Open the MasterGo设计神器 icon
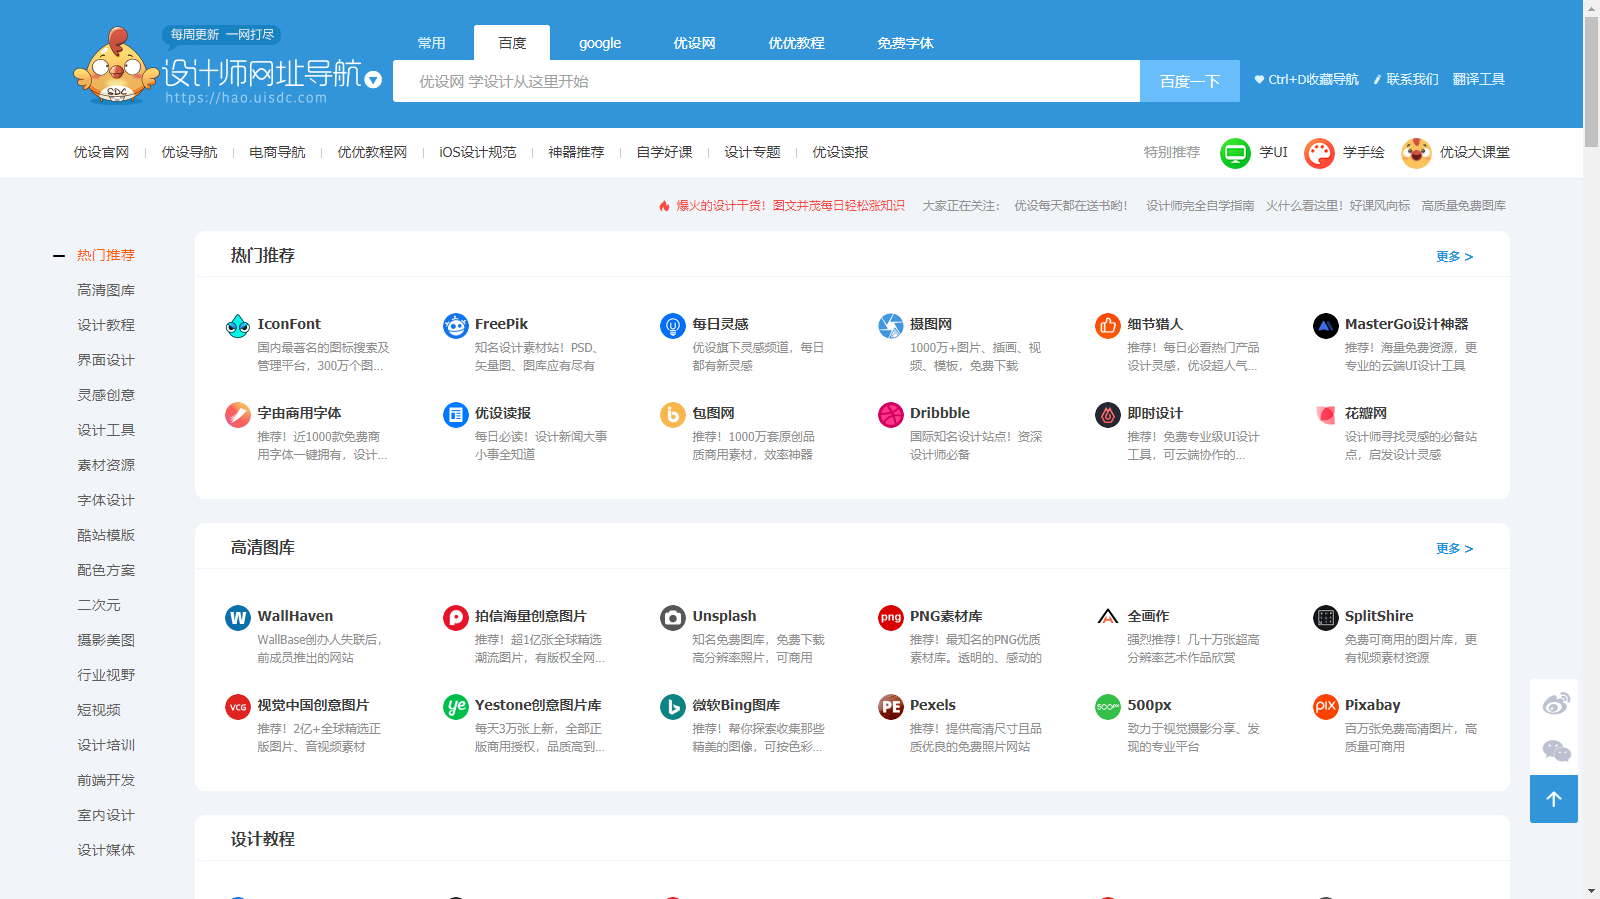Image resolution: width=1600 pixels, height=899 pixels. (1326, 326)
